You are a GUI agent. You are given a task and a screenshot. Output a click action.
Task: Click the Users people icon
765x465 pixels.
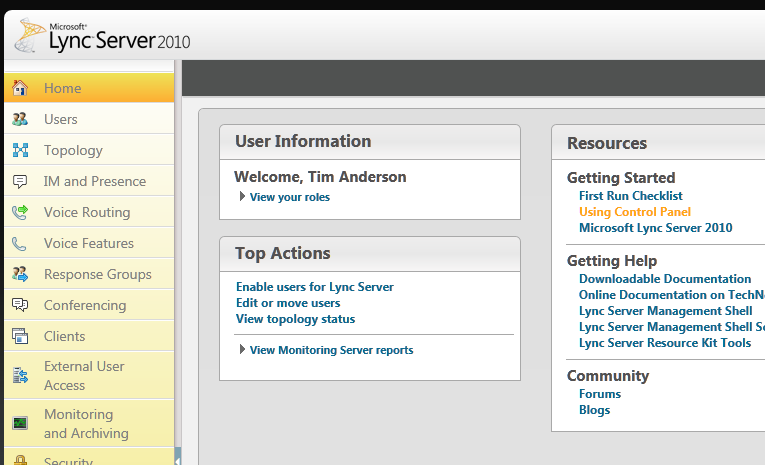tap(20, 119)
